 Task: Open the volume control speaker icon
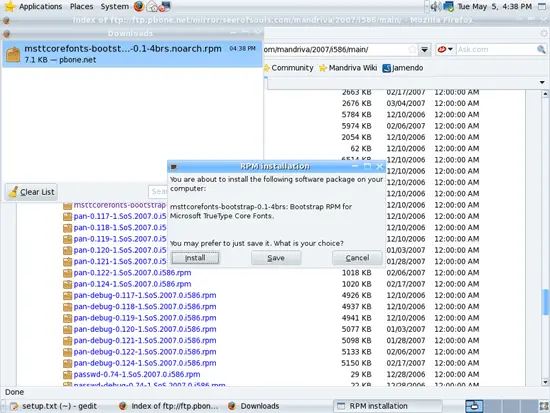[x=435, y=6]
